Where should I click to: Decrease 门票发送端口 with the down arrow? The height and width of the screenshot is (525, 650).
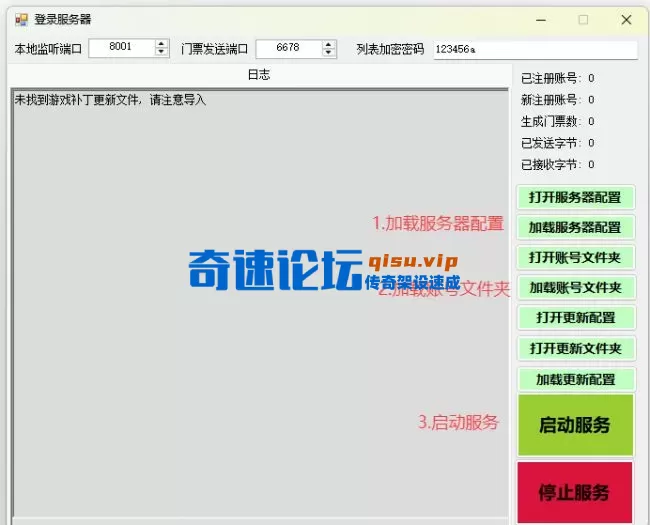[328, 52]
